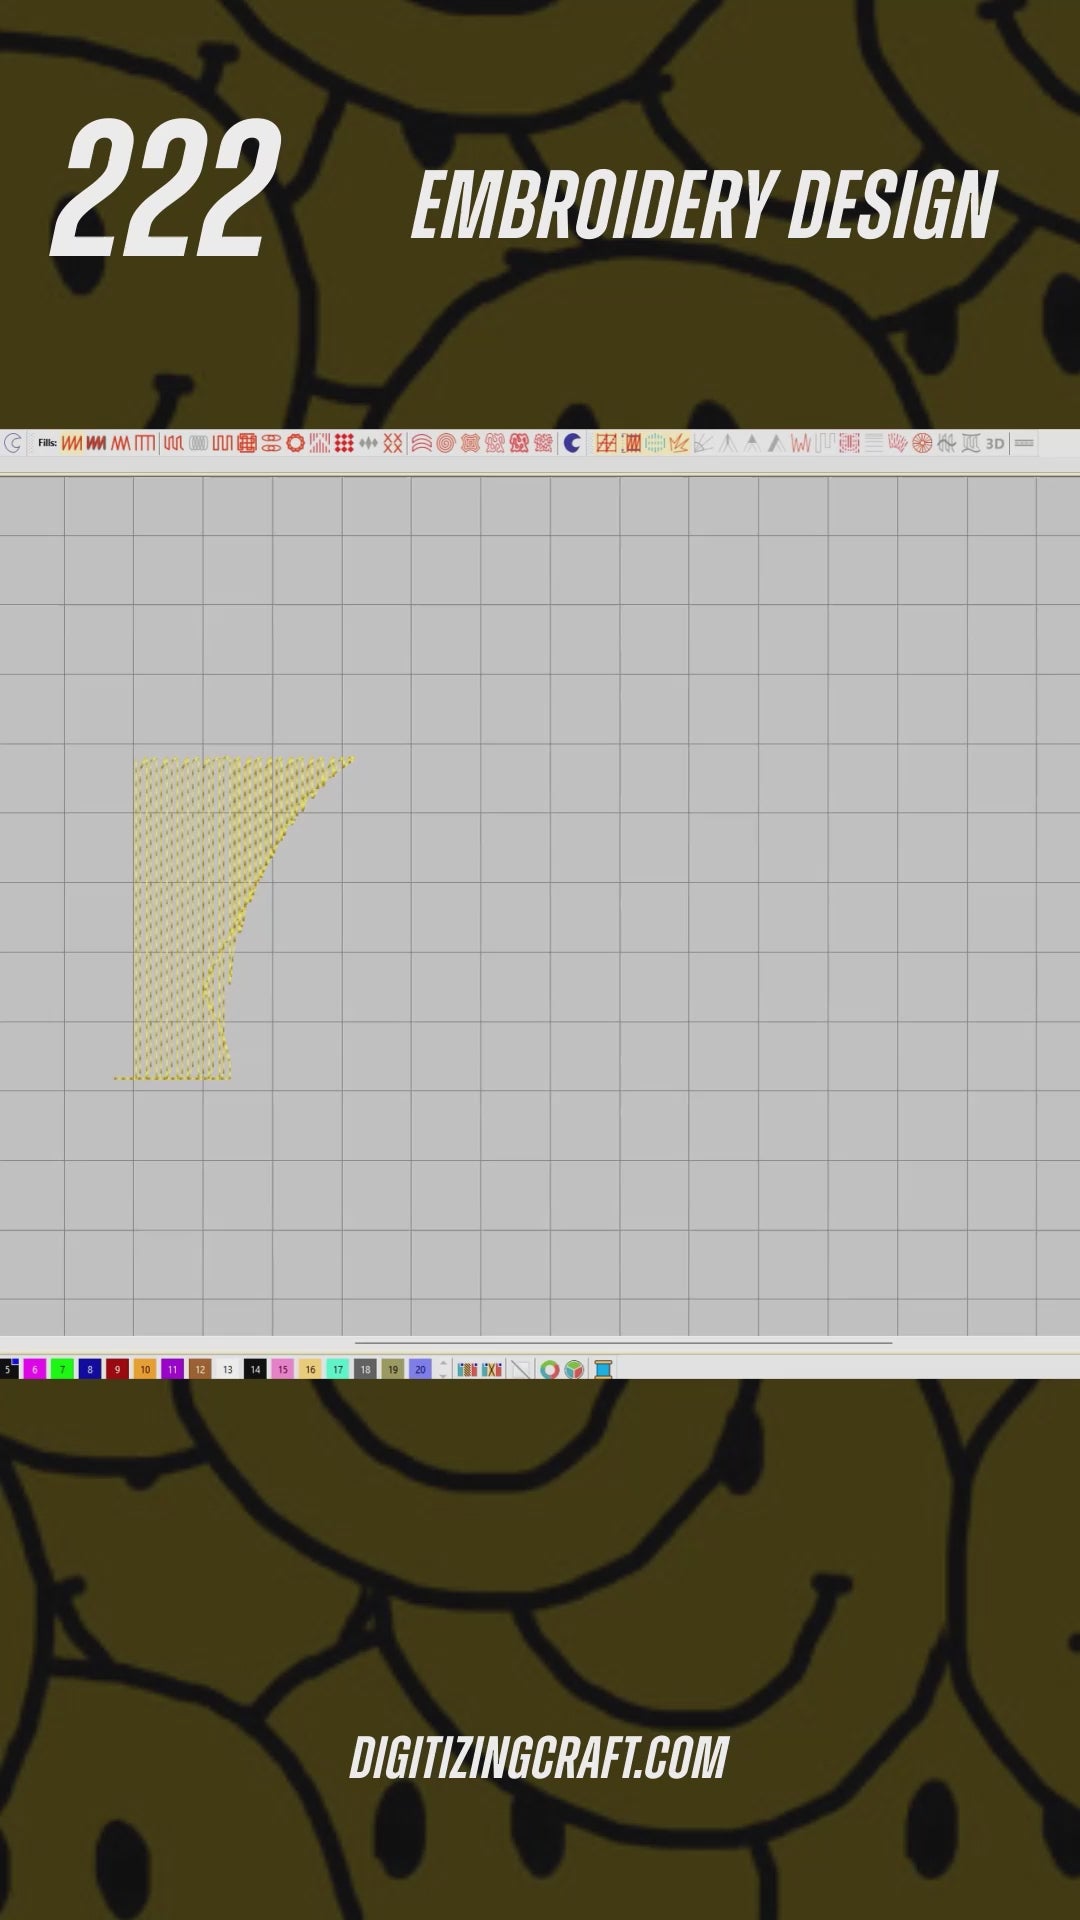Image resolution: width=1080 pixels, height=1920 pixels.
Task: Pick magenta color swatch 6
Action: [35, 1369]
